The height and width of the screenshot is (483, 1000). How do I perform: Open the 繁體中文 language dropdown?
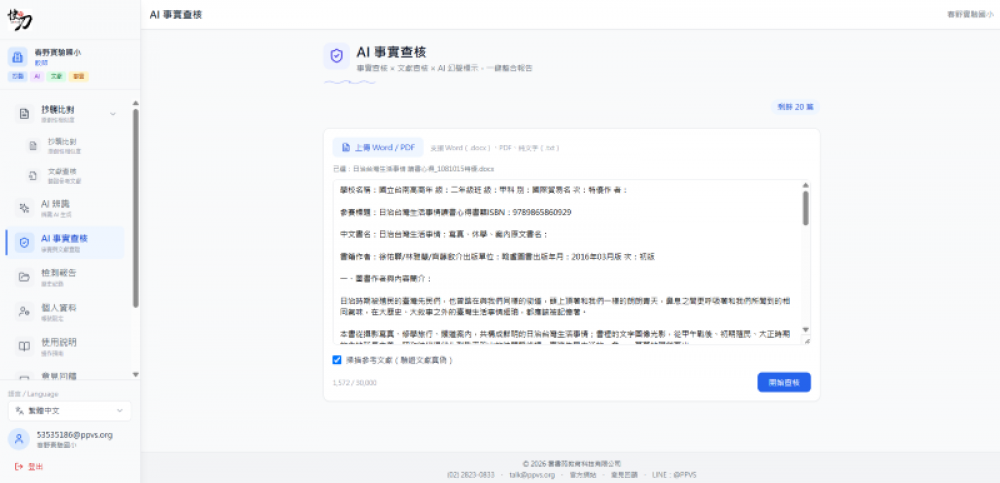click(x=70, y=411)
